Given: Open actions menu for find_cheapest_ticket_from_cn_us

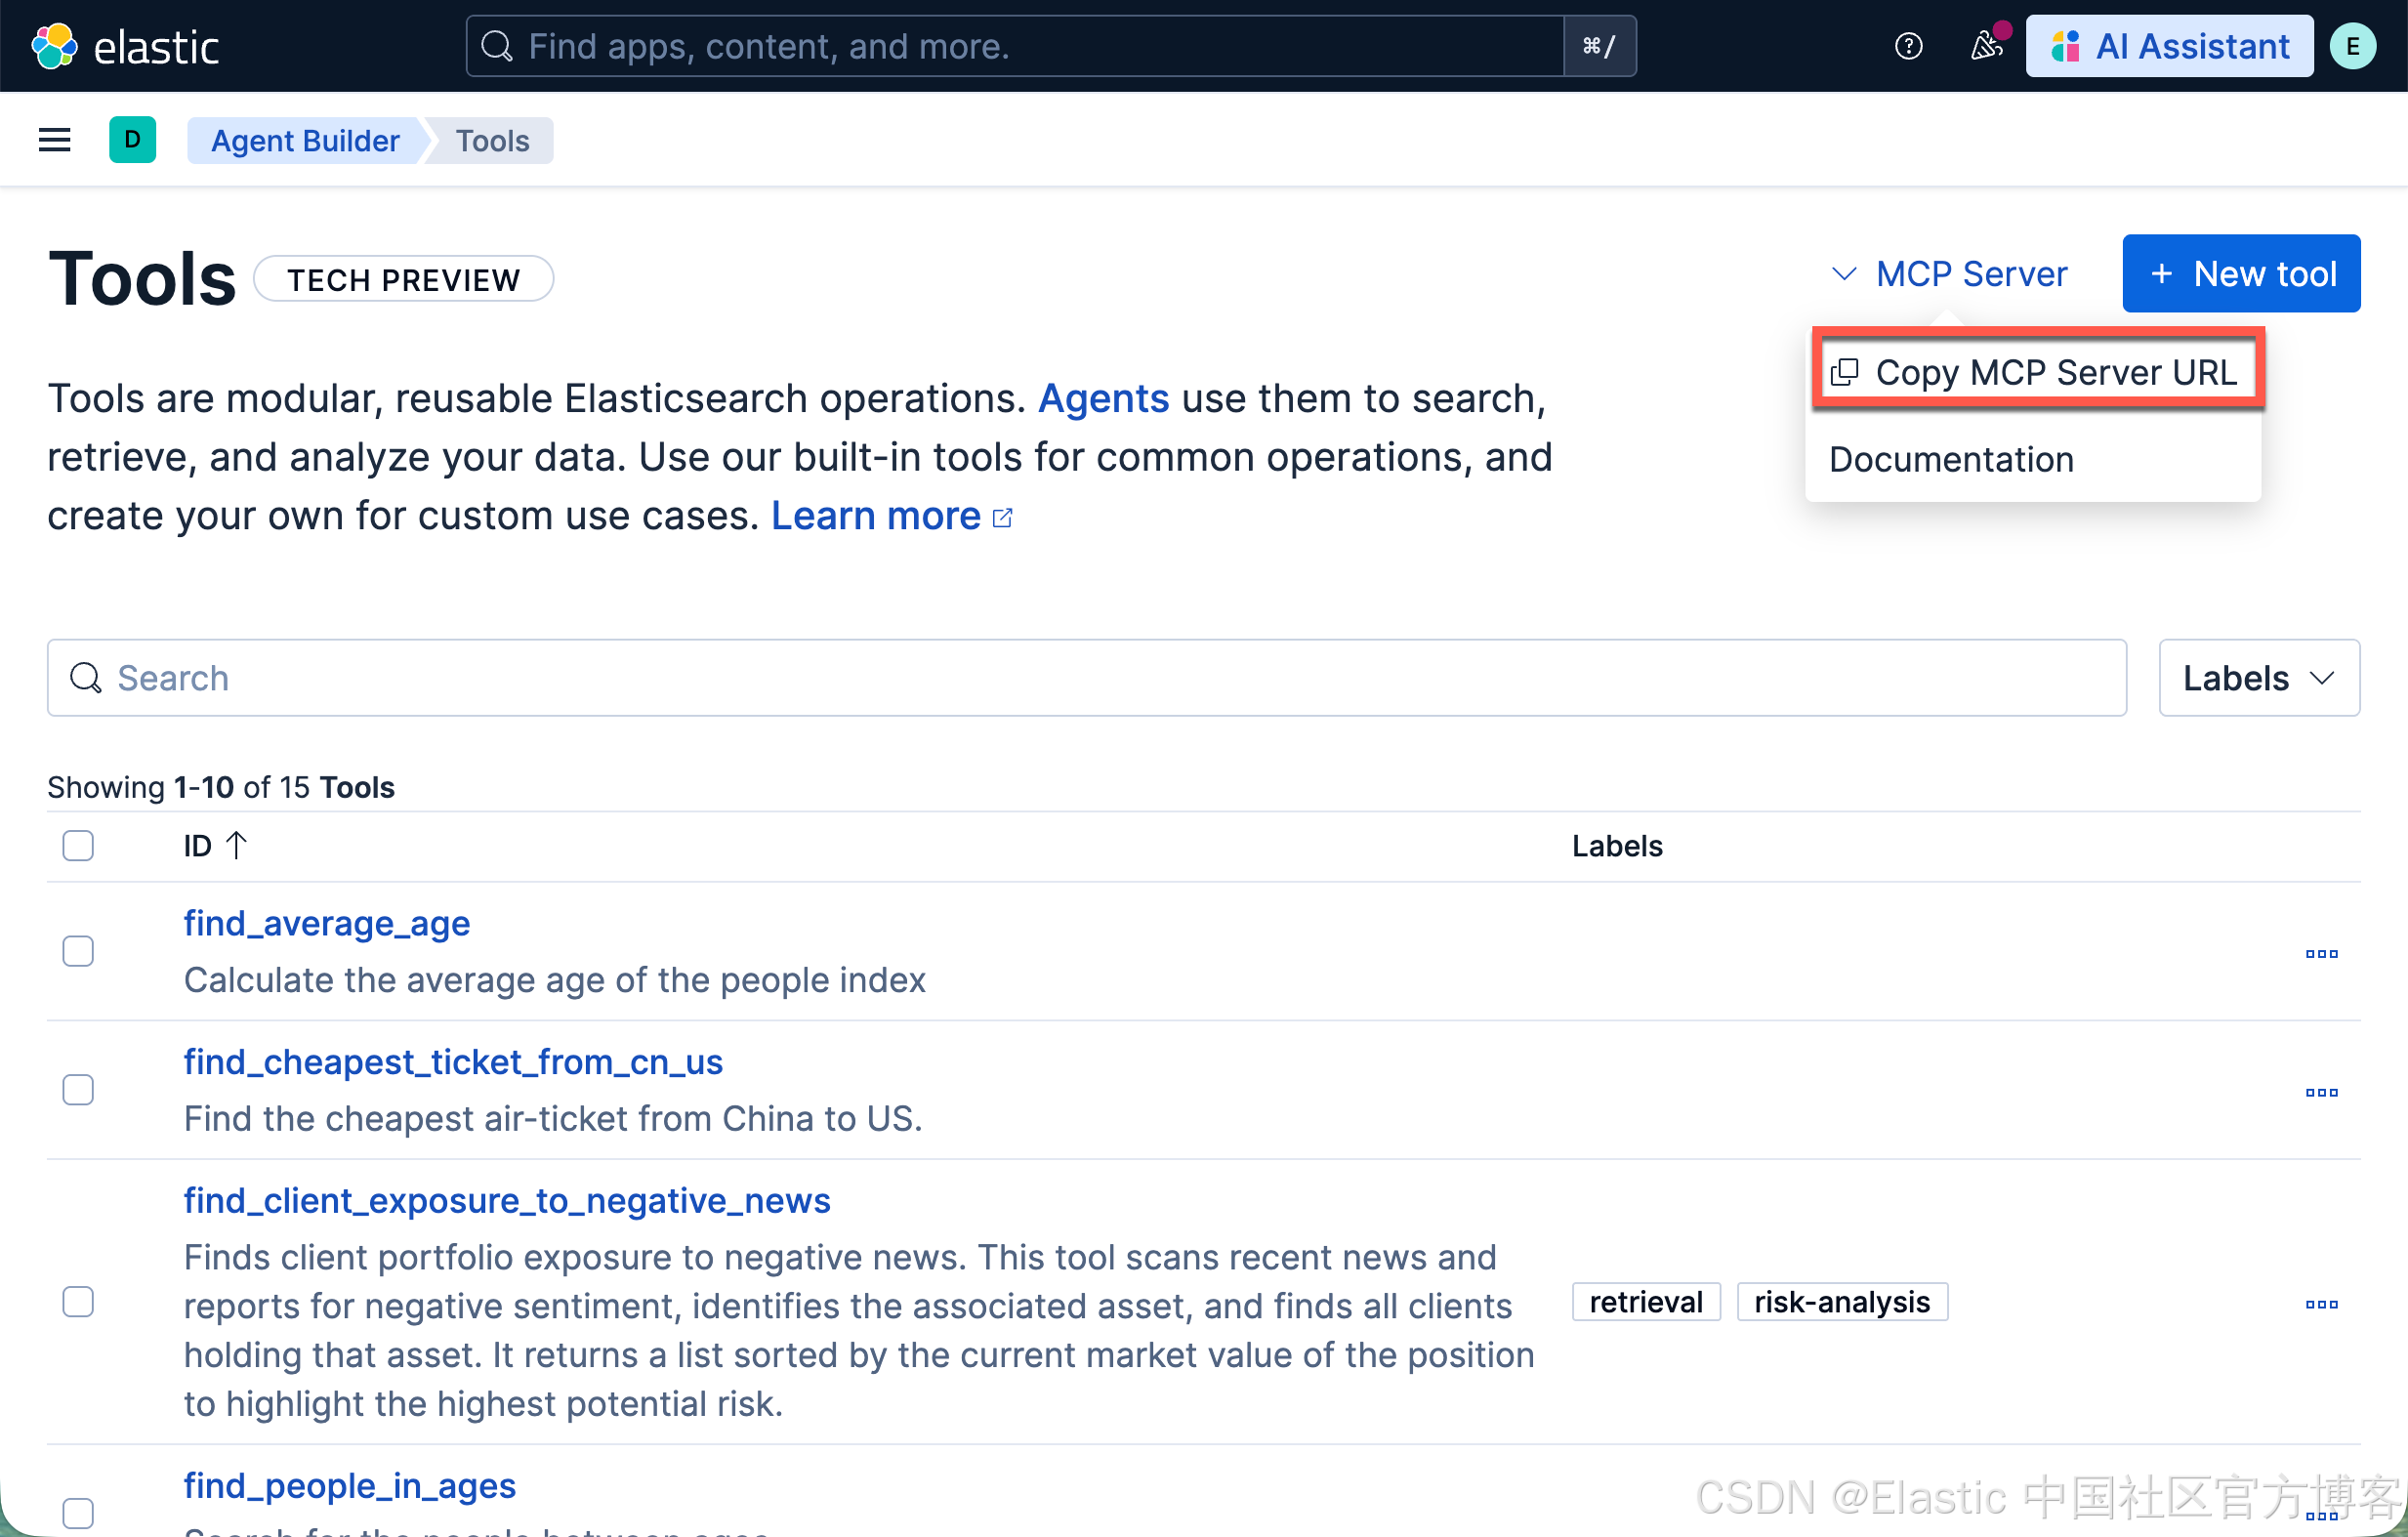Looking at the screenshot, I should (2321, 1092).
